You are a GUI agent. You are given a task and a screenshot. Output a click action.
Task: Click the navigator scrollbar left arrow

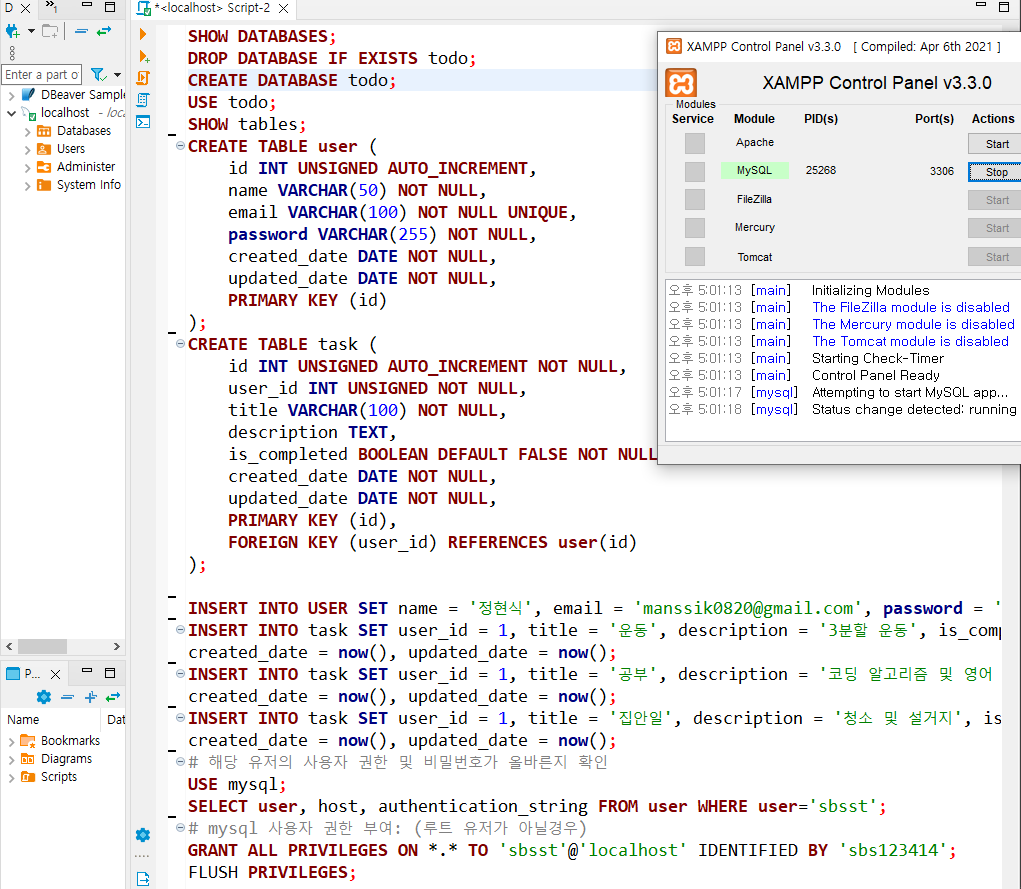(9, 646)
